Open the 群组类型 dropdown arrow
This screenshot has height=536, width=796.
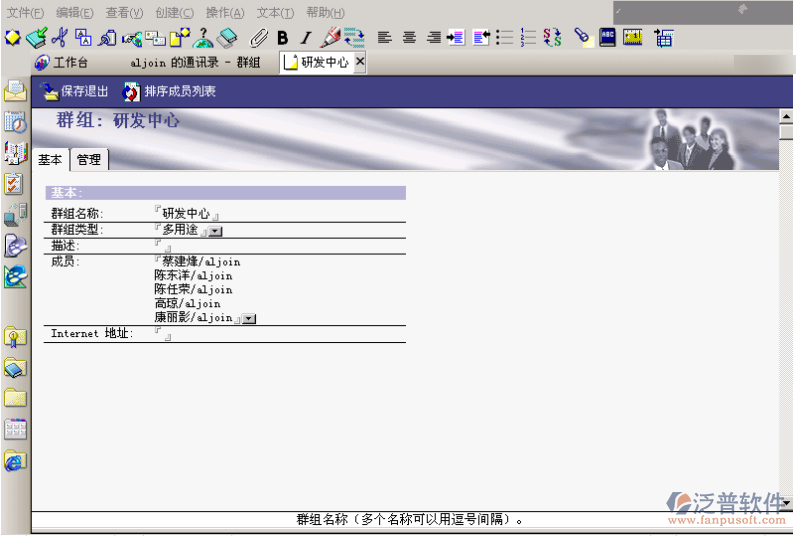click(216, 231)
